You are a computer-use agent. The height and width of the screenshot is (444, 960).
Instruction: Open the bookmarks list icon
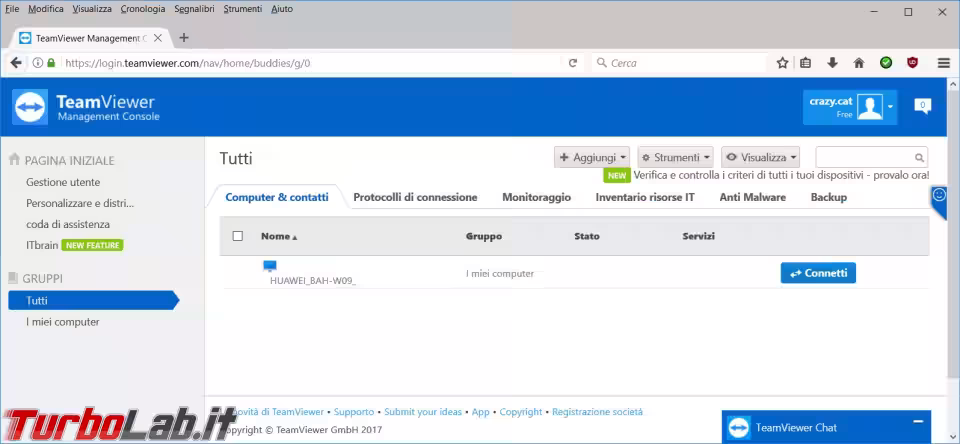pos(806,62)
